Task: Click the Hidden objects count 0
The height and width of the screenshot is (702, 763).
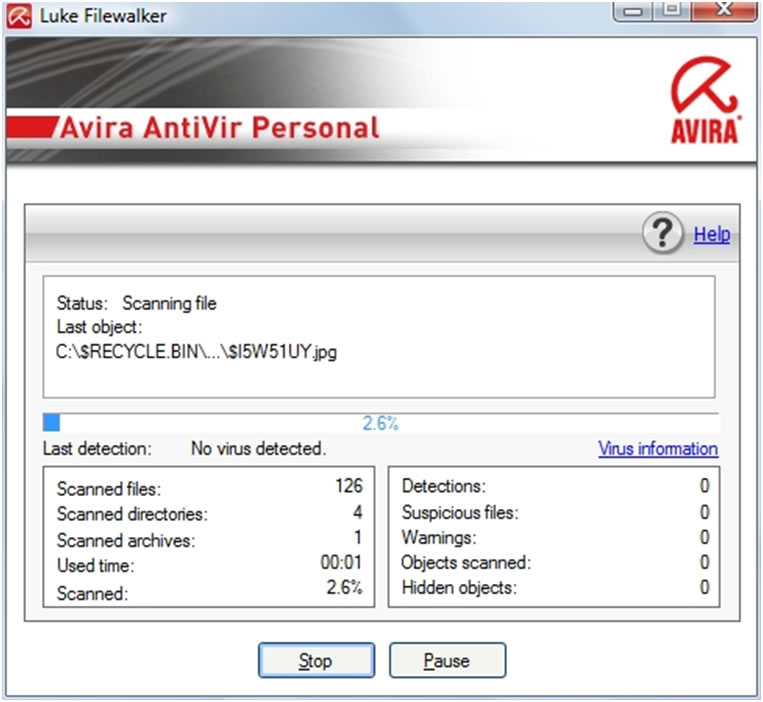Action: [705, 587]
